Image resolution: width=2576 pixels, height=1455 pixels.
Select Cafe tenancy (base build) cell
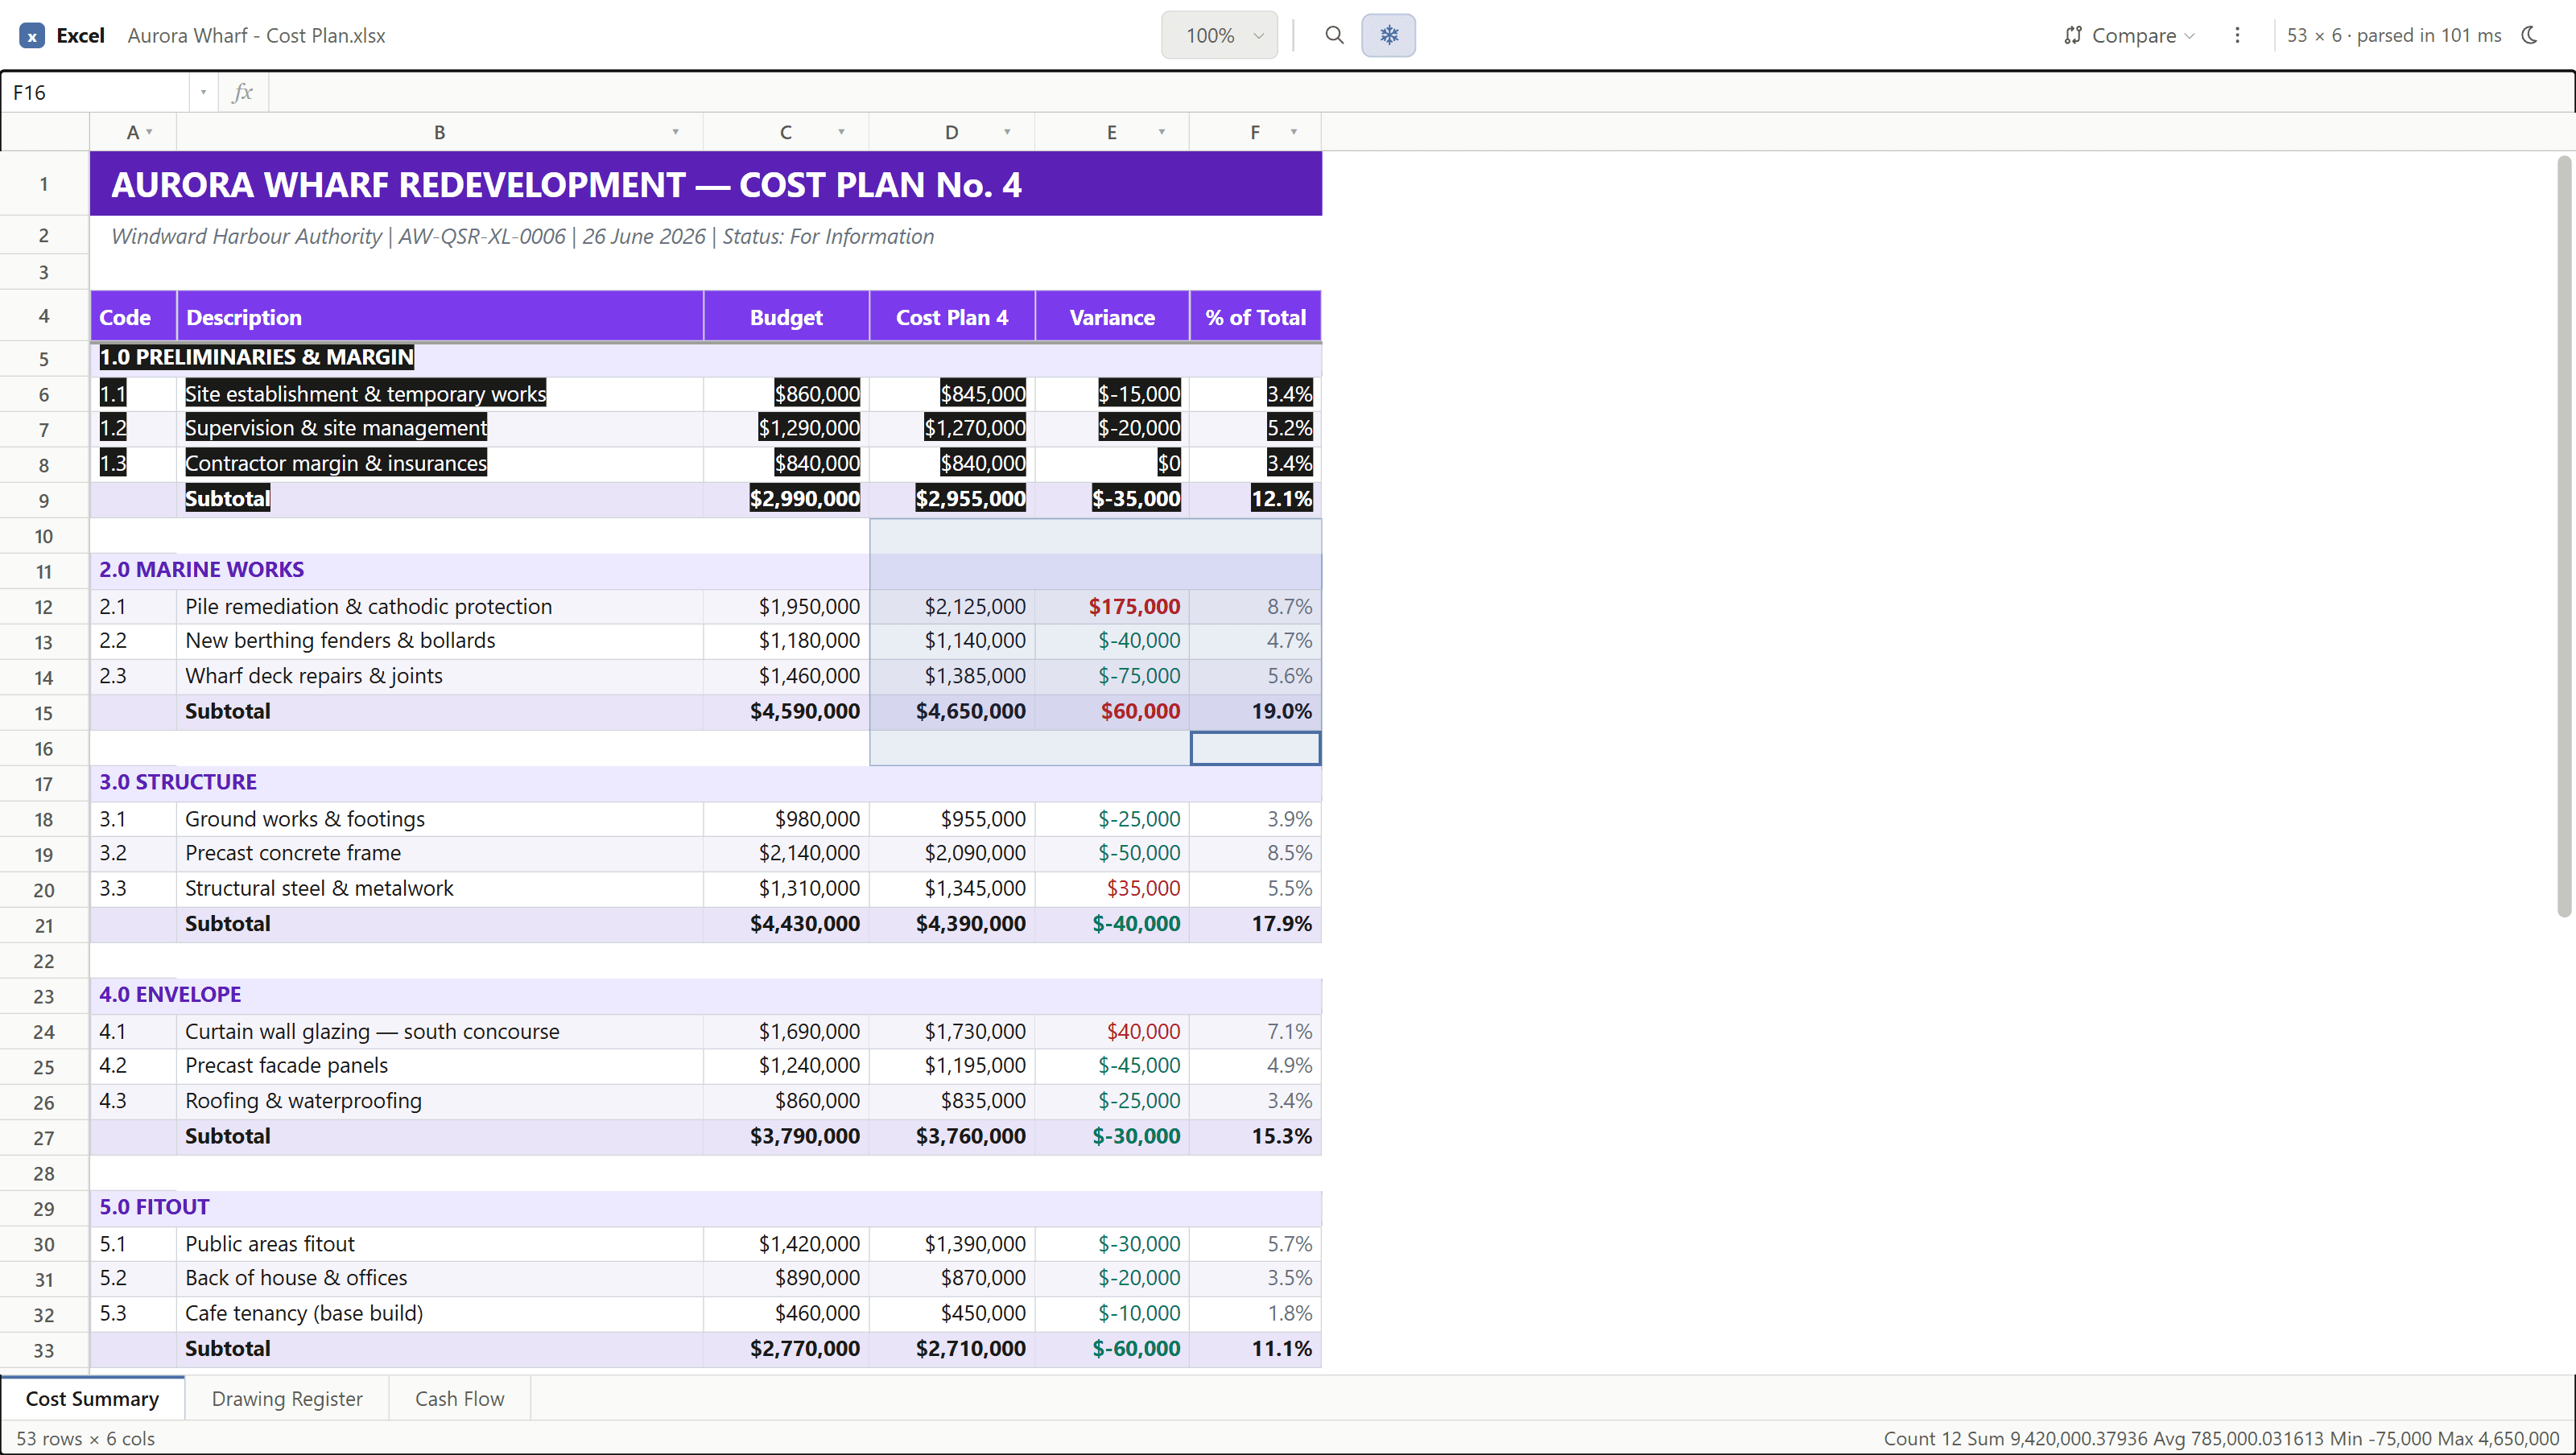tap(439, 1314)
